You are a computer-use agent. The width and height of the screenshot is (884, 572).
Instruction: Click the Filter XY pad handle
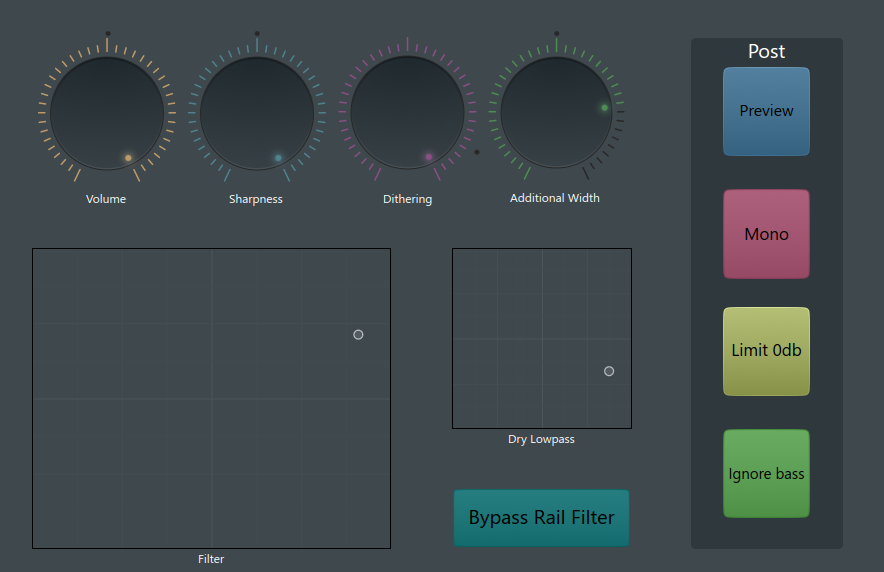click(x=358, y=335)
